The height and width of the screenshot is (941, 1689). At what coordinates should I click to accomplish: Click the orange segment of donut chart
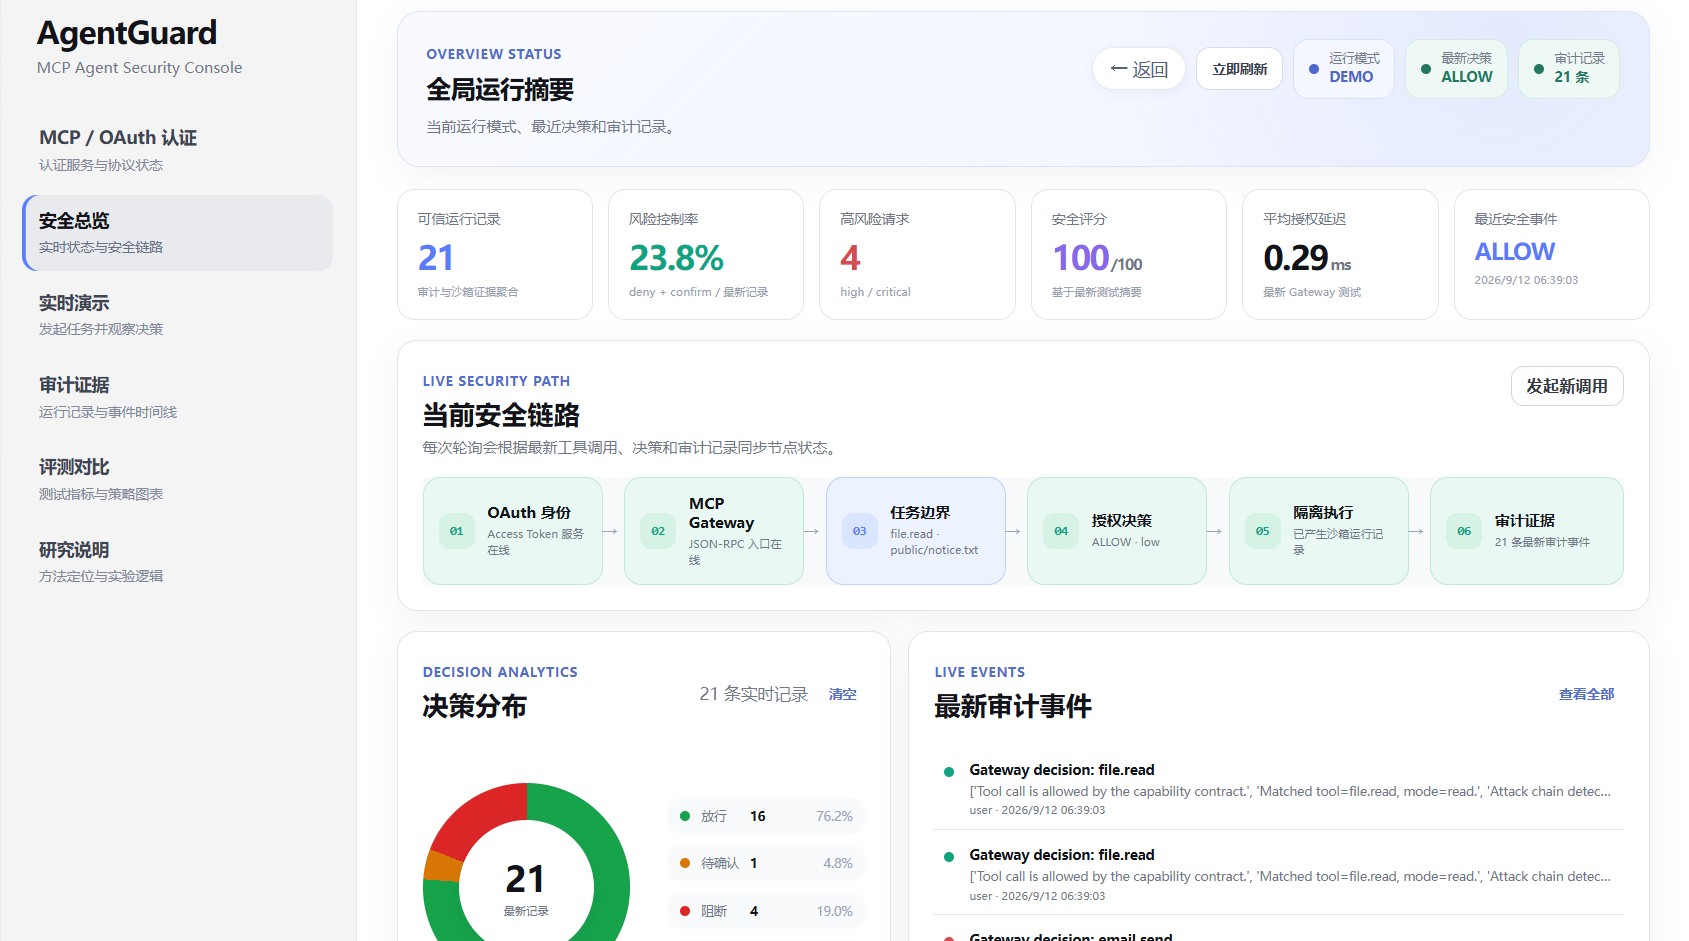point(442,866)
